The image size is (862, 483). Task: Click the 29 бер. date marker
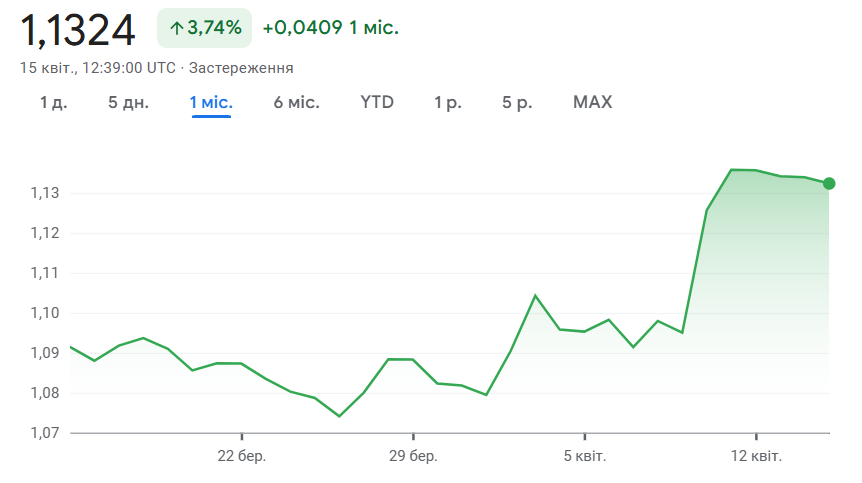pyautogui.click(x=413, y=456)
